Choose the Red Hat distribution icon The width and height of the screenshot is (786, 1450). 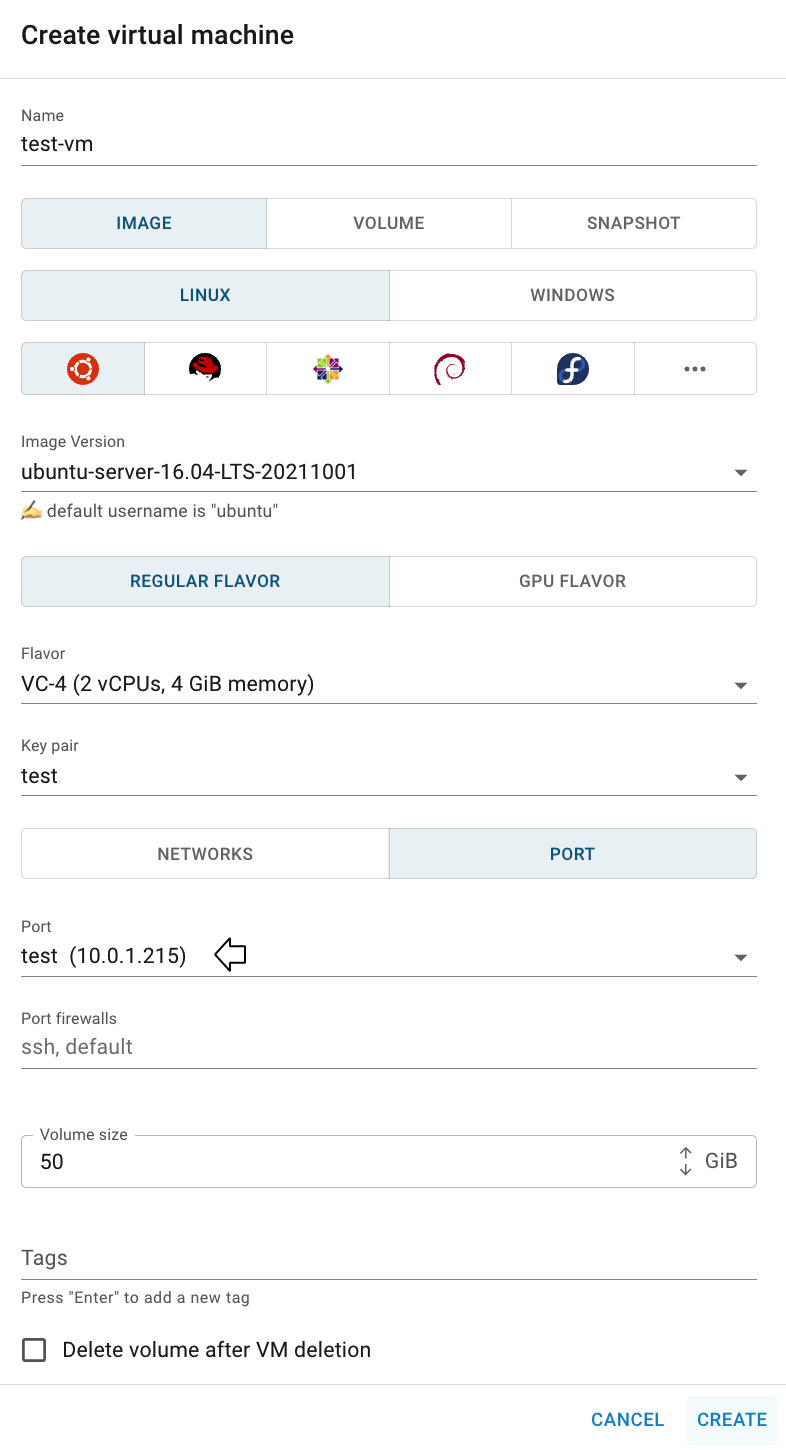pos(205,369)
